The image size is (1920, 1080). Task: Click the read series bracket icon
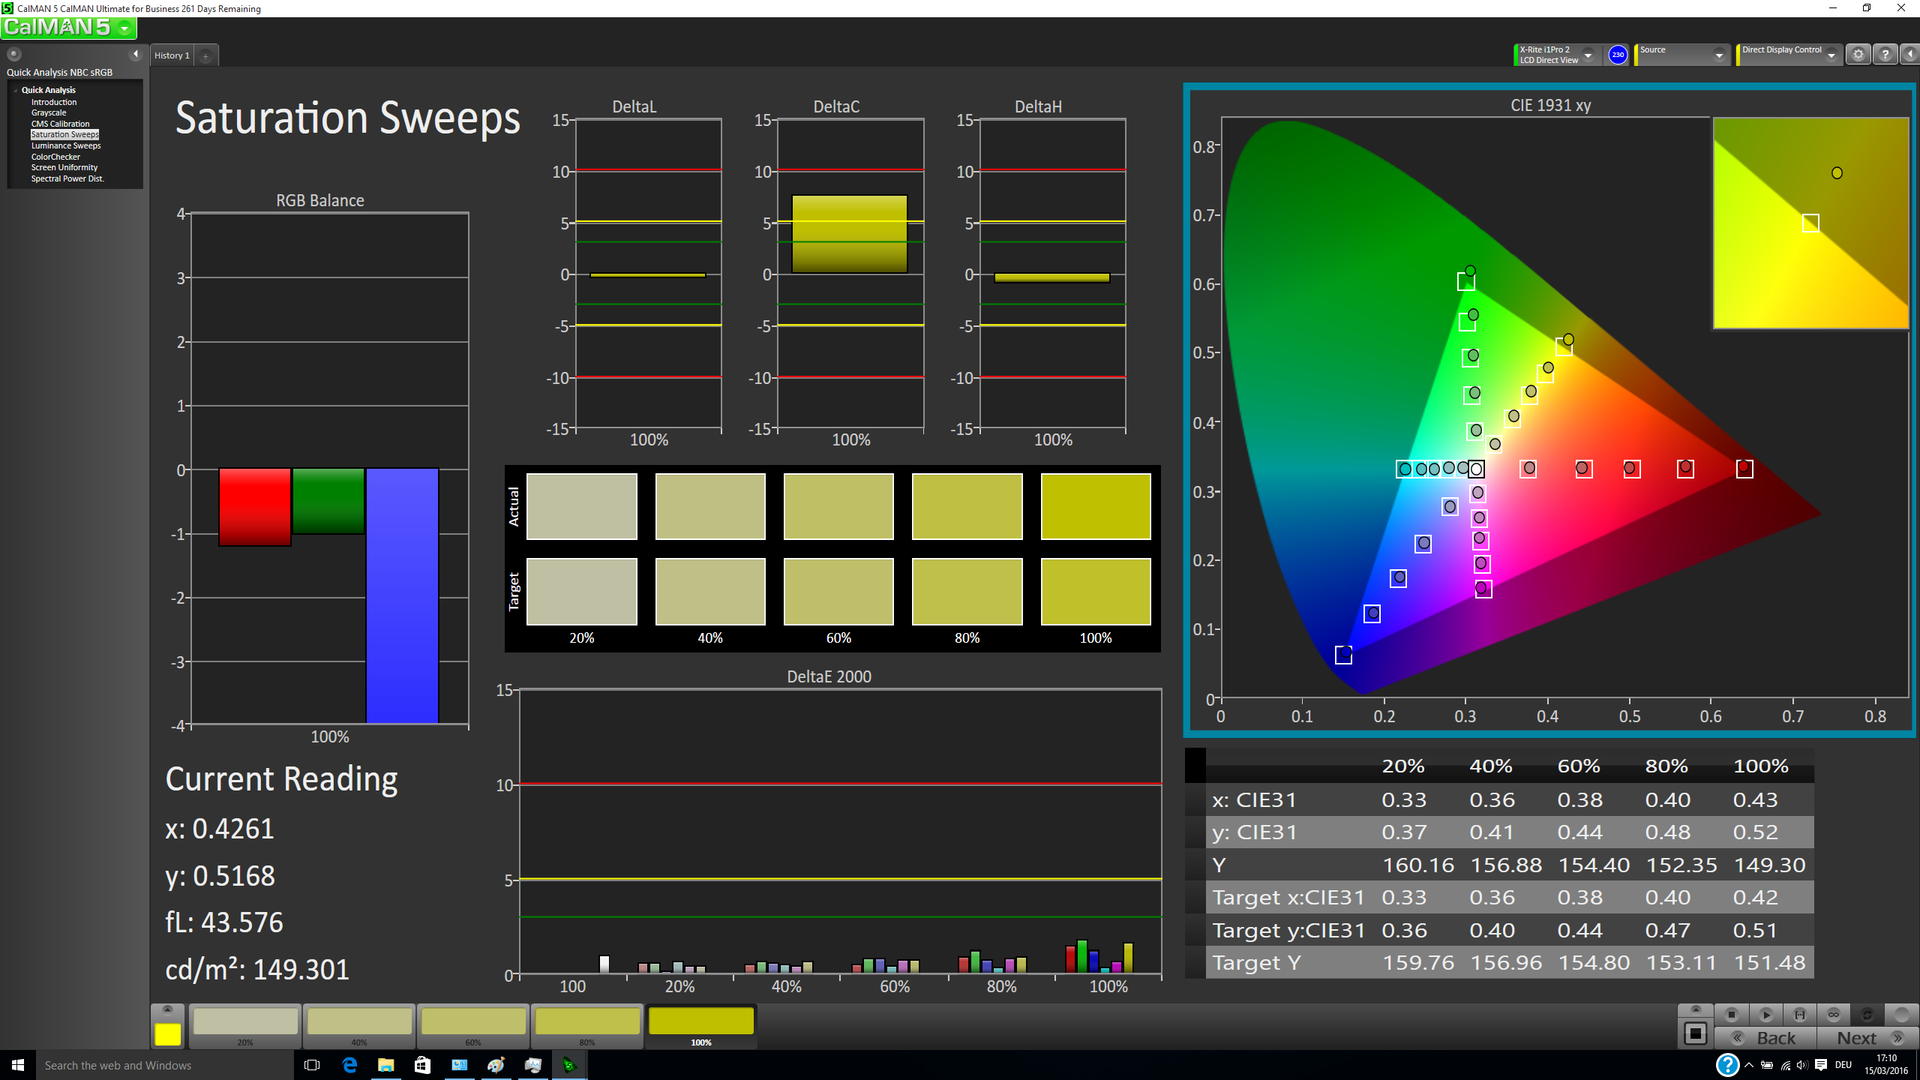[x=1799, y=1014]
